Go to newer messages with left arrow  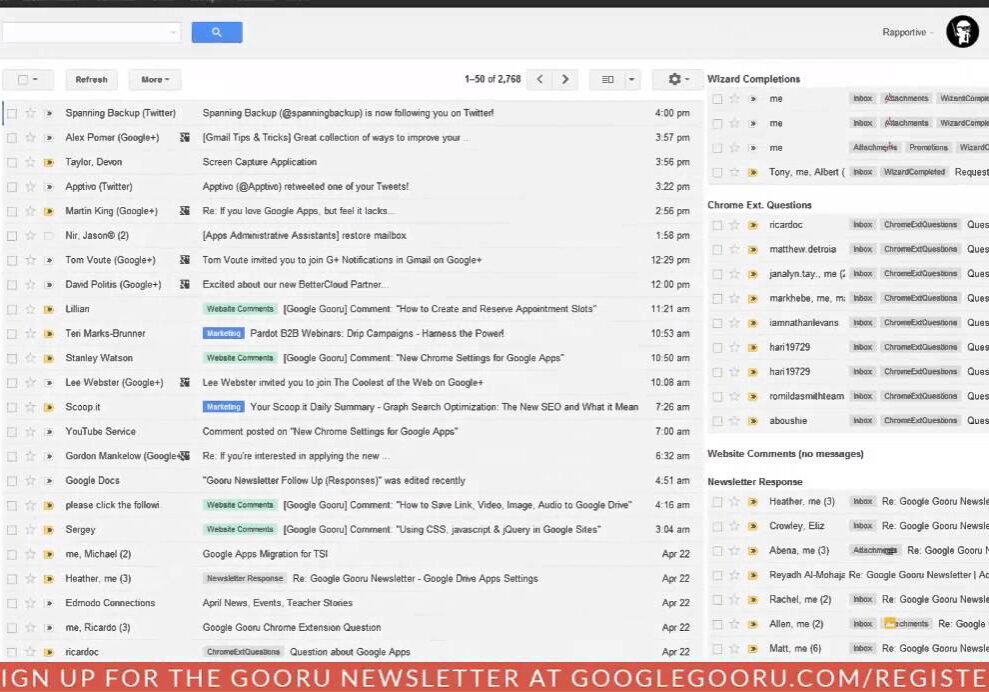point(539,79)
